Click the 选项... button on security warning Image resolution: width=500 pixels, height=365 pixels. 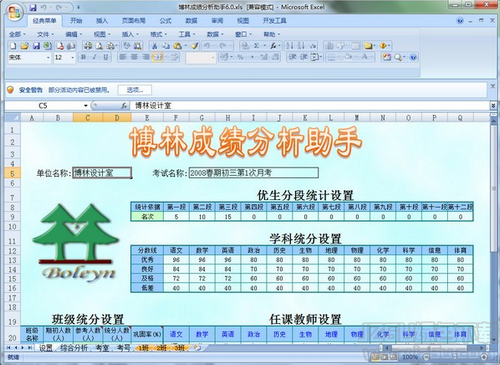point(135,90)
